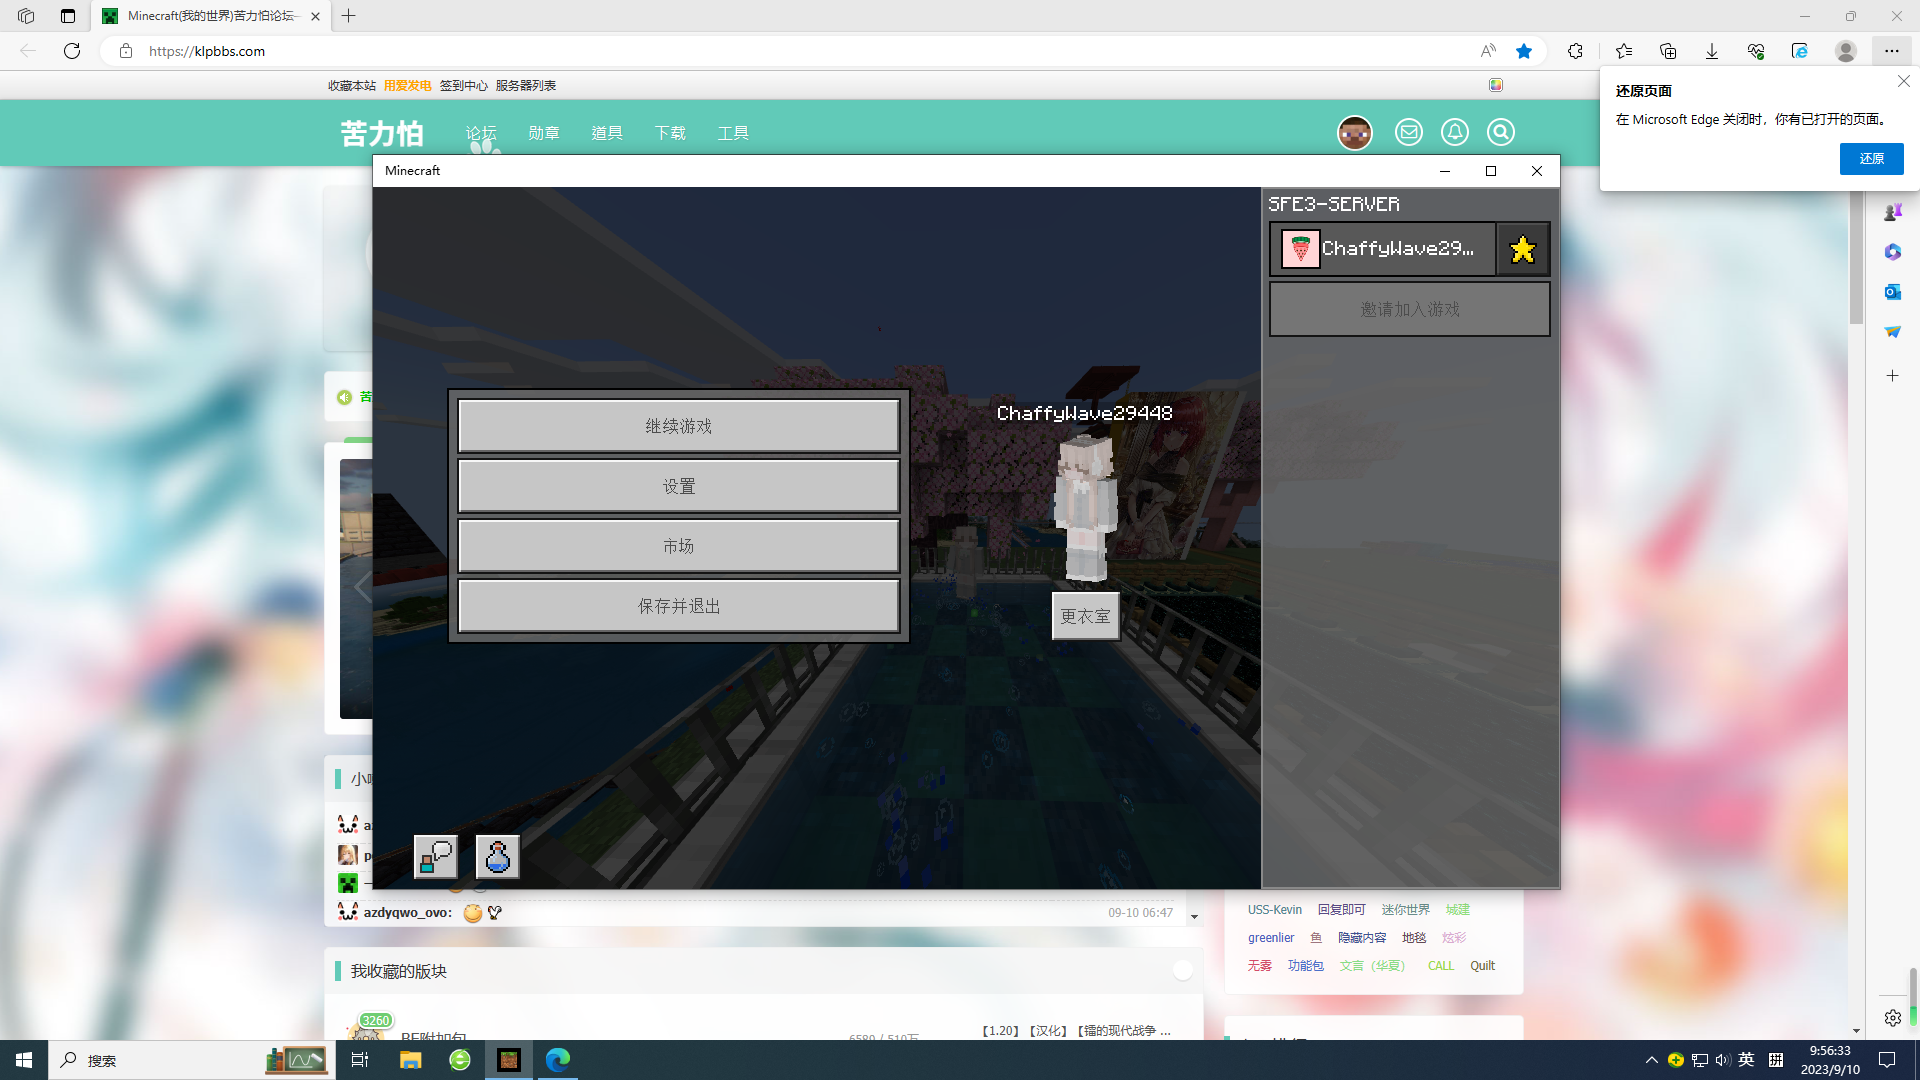The image size is (1920, 1080).
Task: Open the 下载 nav menu item
Action: coord(670,133)
